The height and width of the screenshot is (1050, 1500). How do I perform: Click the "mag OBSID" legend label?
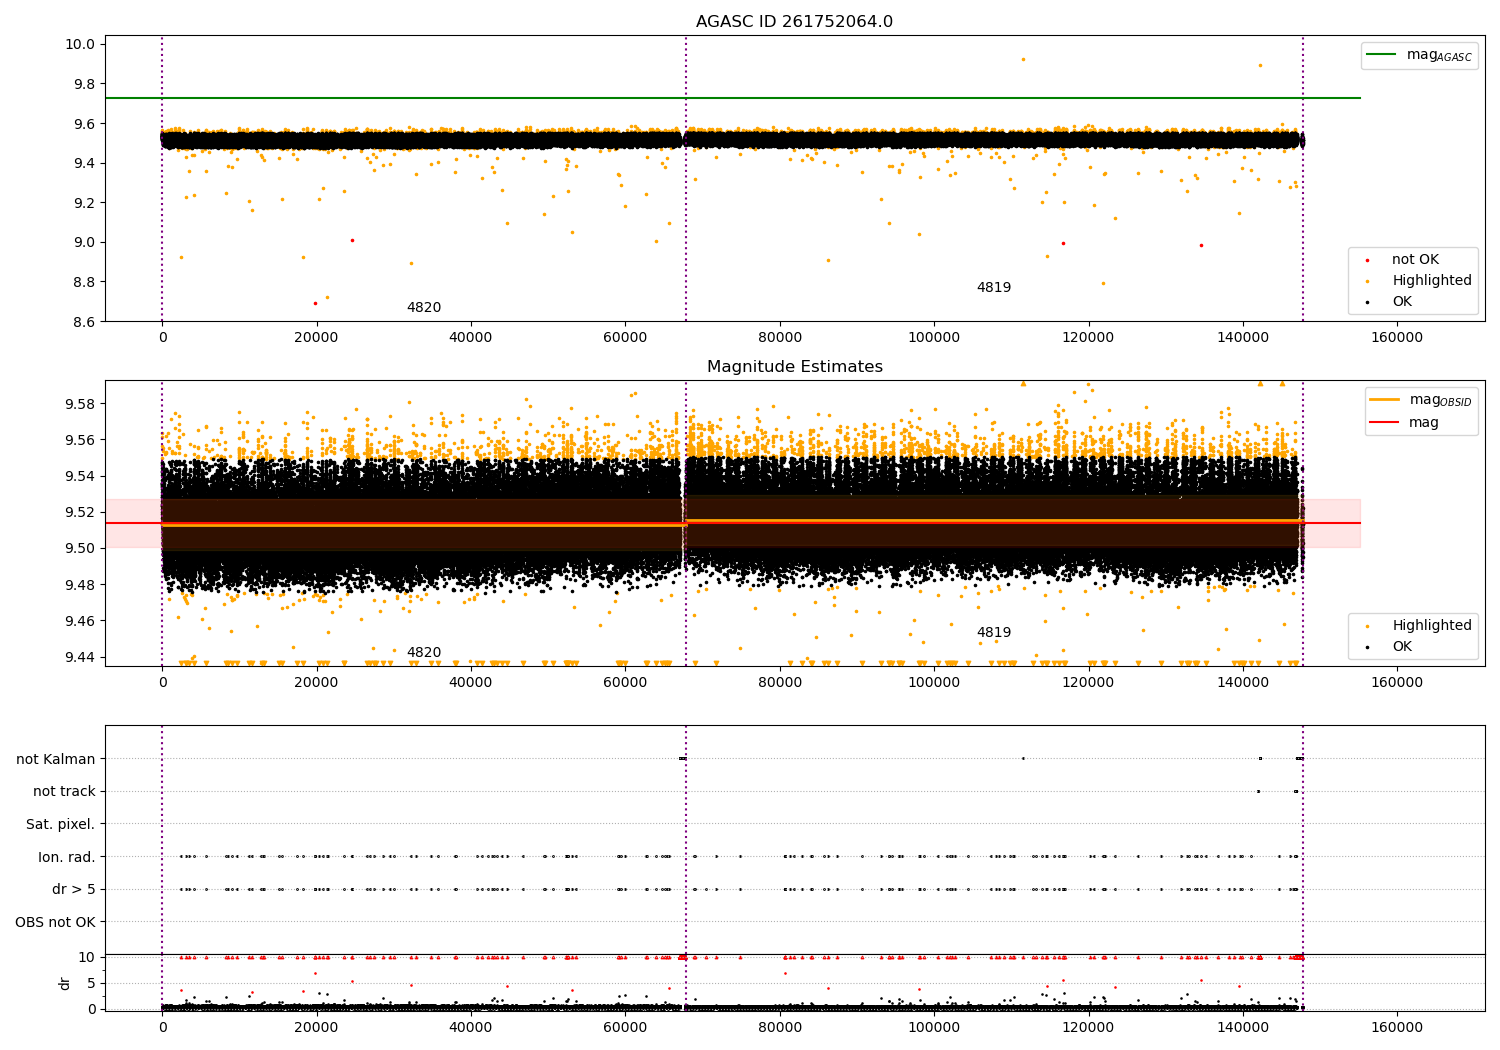click(1441, 400)
